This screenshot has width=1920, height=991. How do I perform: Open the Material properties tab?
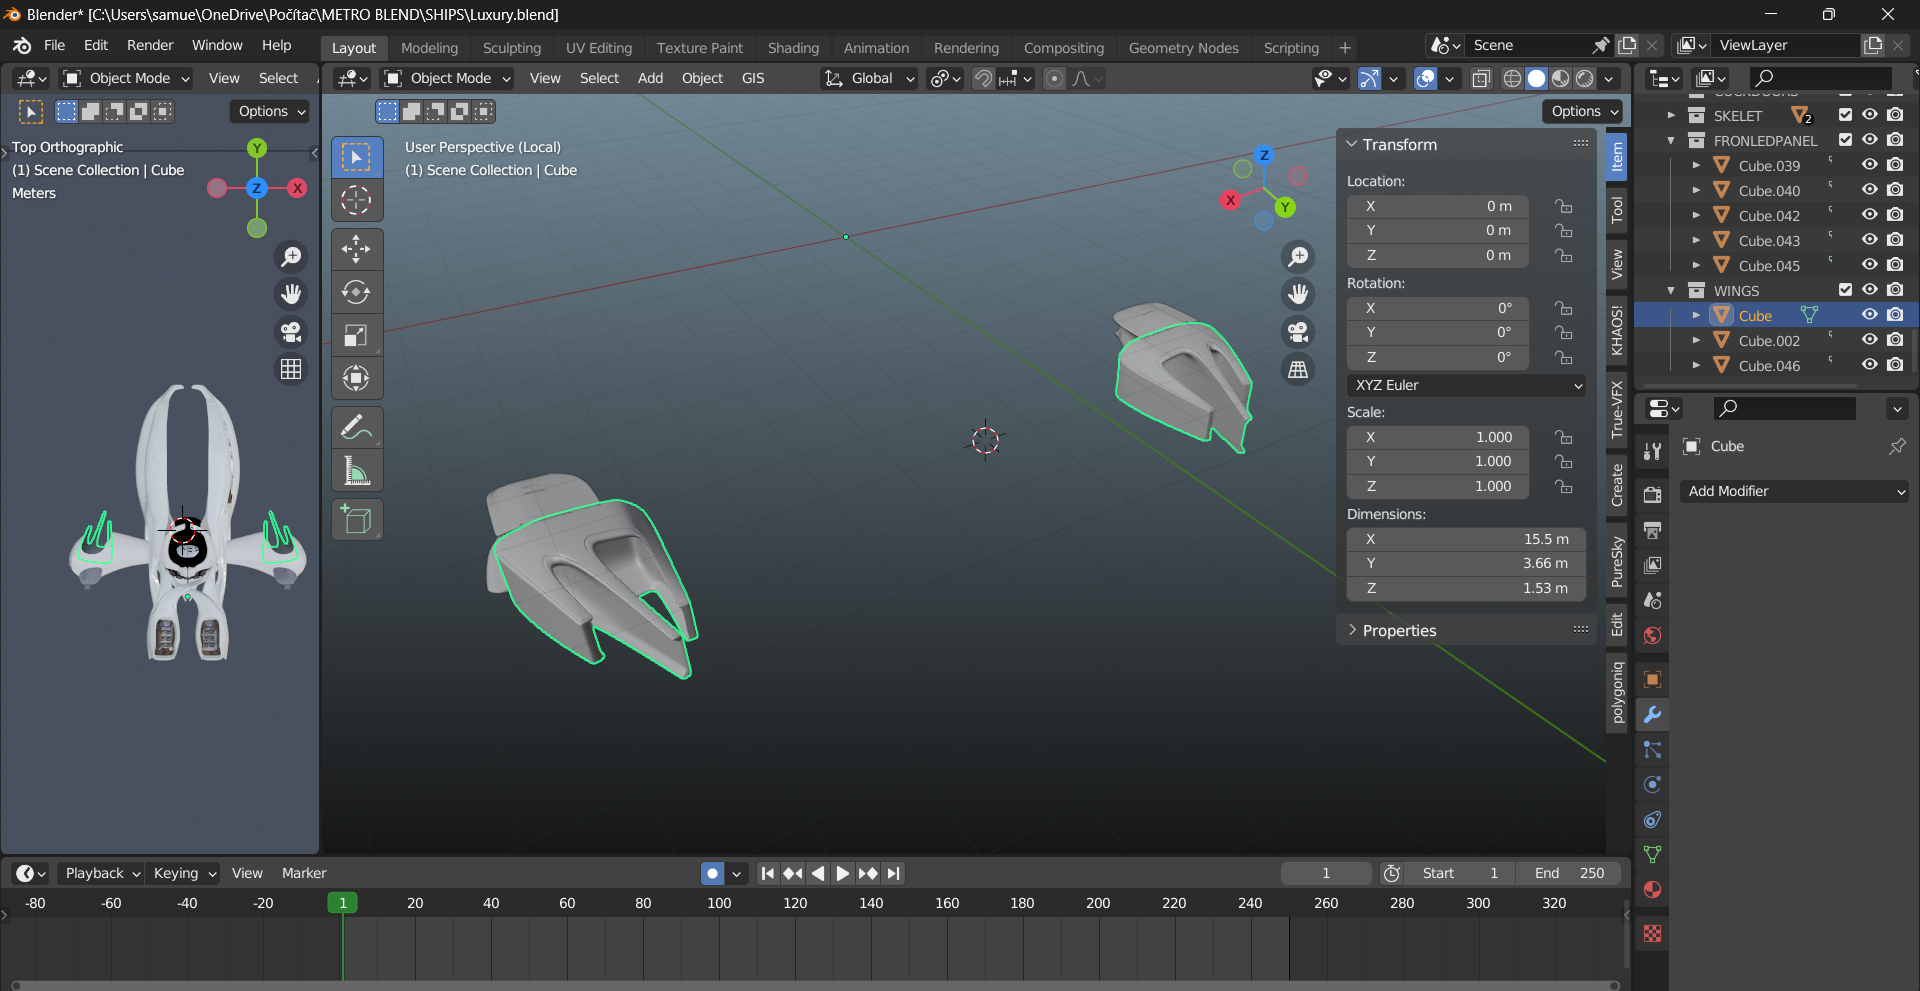[x=1652, y=890]
